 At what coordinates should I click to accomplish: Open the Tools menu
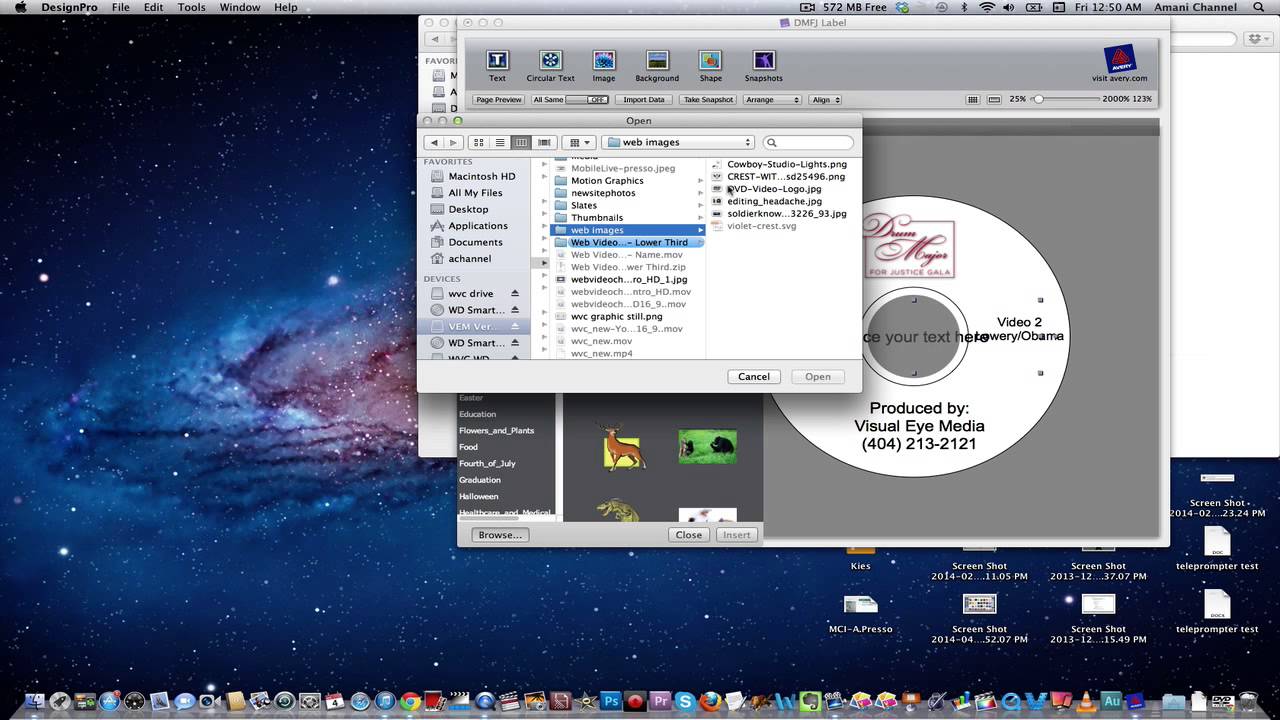tap(191, 7)
